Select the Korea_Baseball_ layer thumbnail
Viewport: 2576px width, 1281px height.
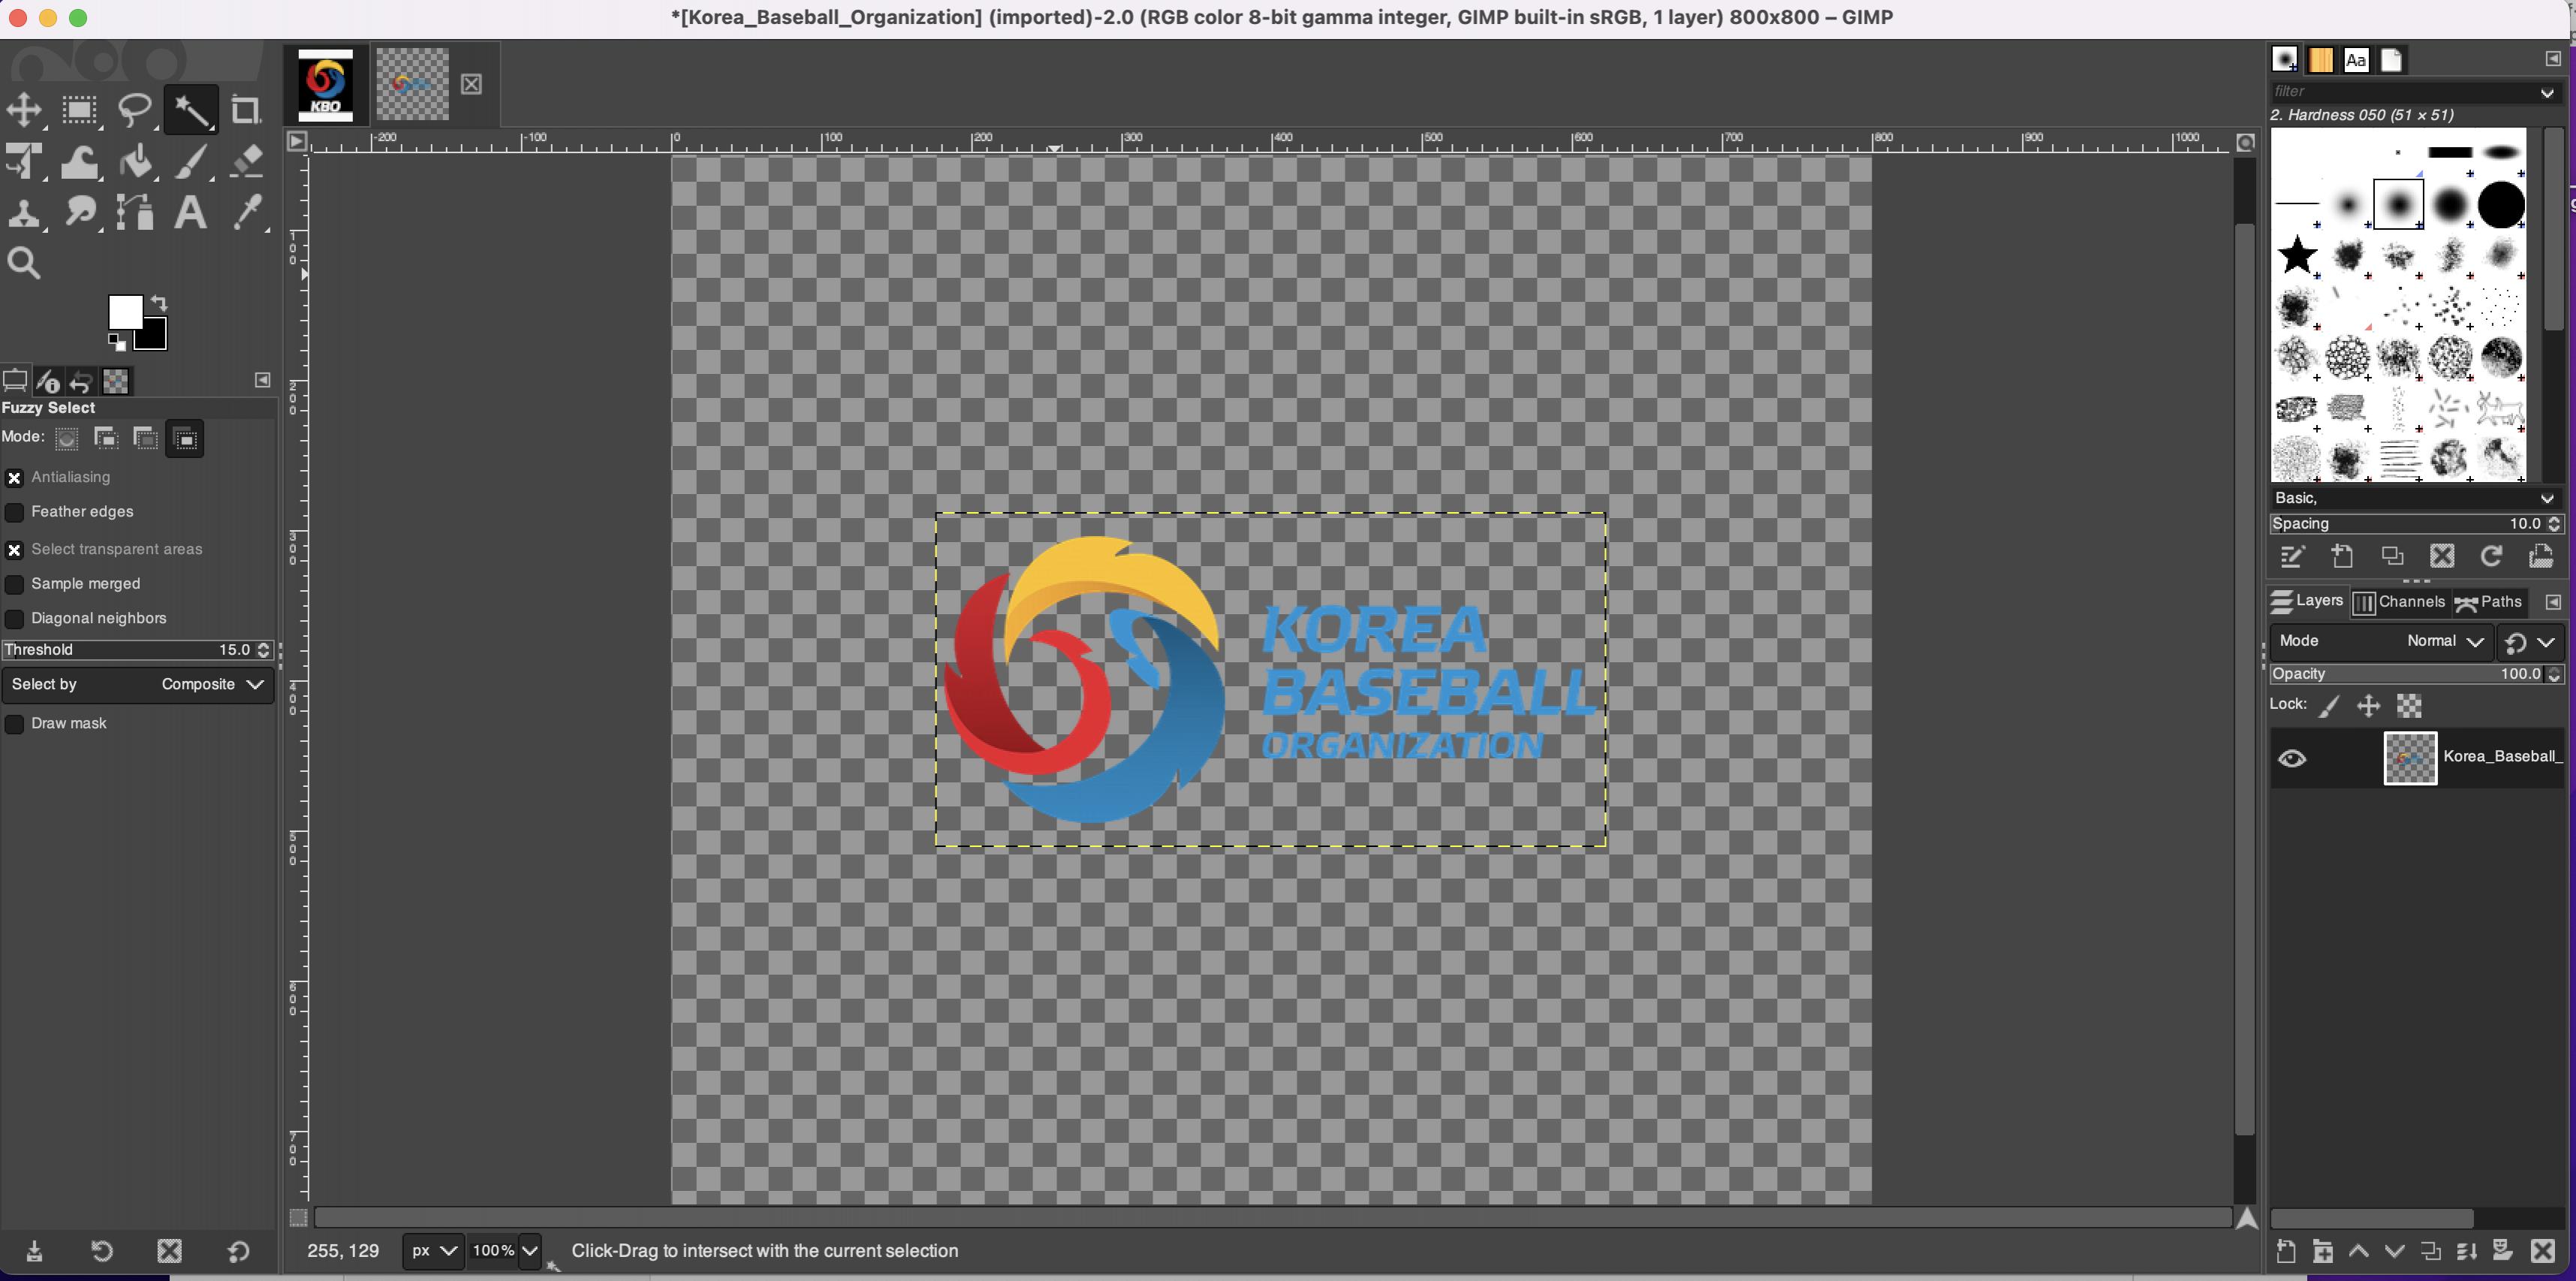point(2410,759)
